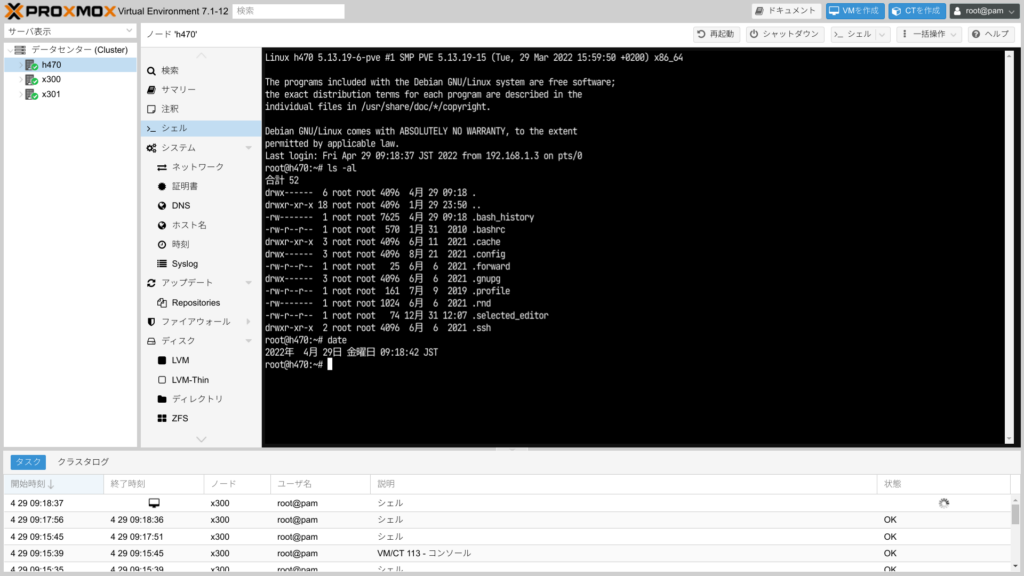Click the 状態 column header
The image size is (1024, 576).
[x=944, y=484]
